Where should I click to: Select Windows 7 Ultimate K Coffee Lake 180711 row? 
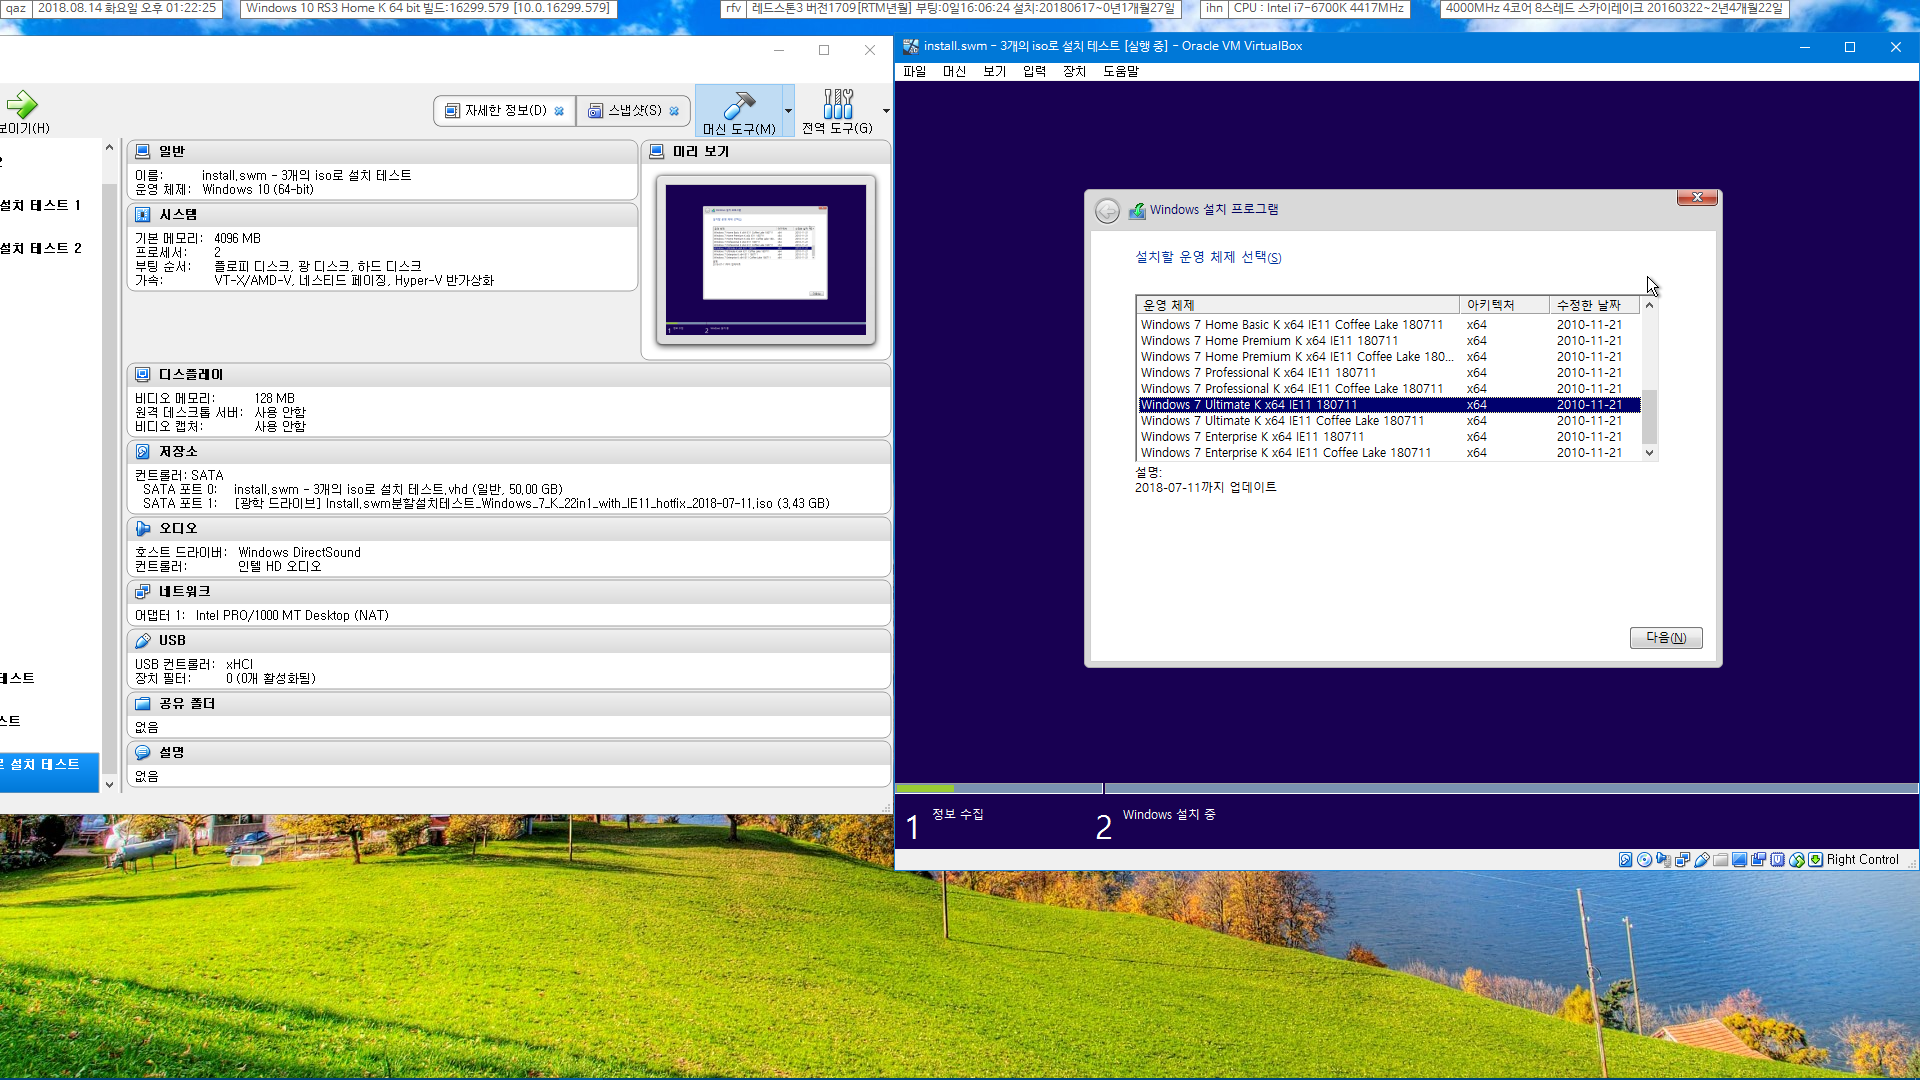point(1388,421)
